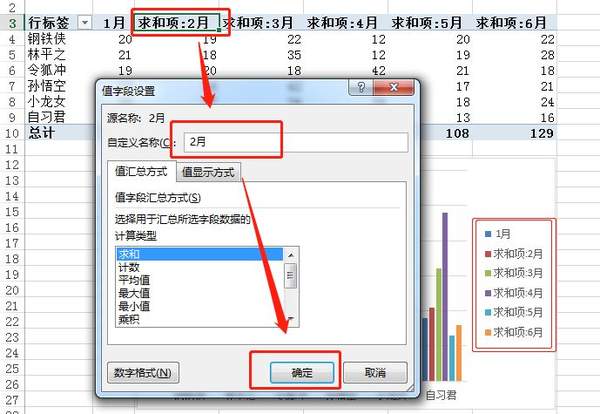The image size is (600, 414).
Task: Open the 行标签 filter dropdown
Action: (x=84, y=22)
